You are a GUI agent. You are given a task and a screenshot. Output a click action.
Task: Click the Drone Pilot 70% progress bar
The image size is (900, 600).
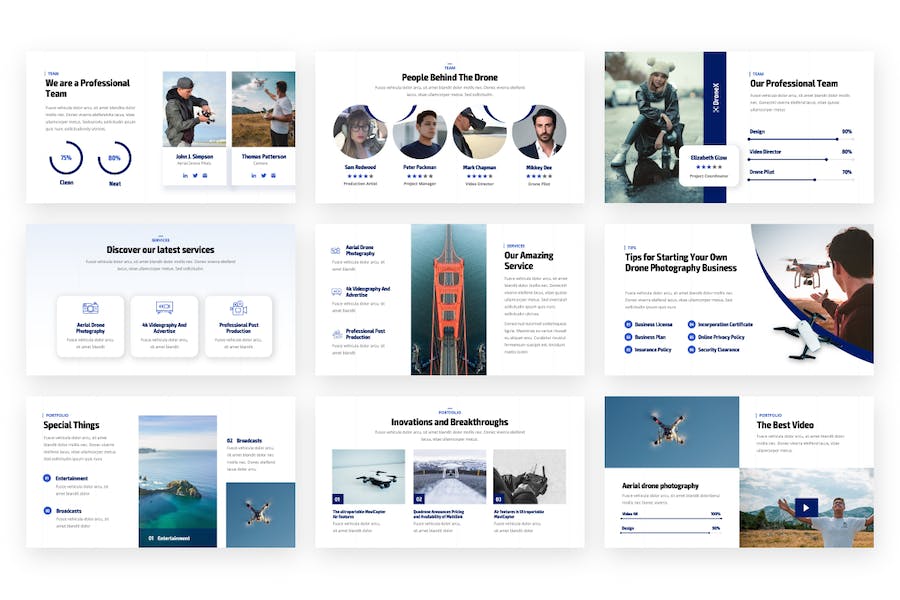(800, 179)
